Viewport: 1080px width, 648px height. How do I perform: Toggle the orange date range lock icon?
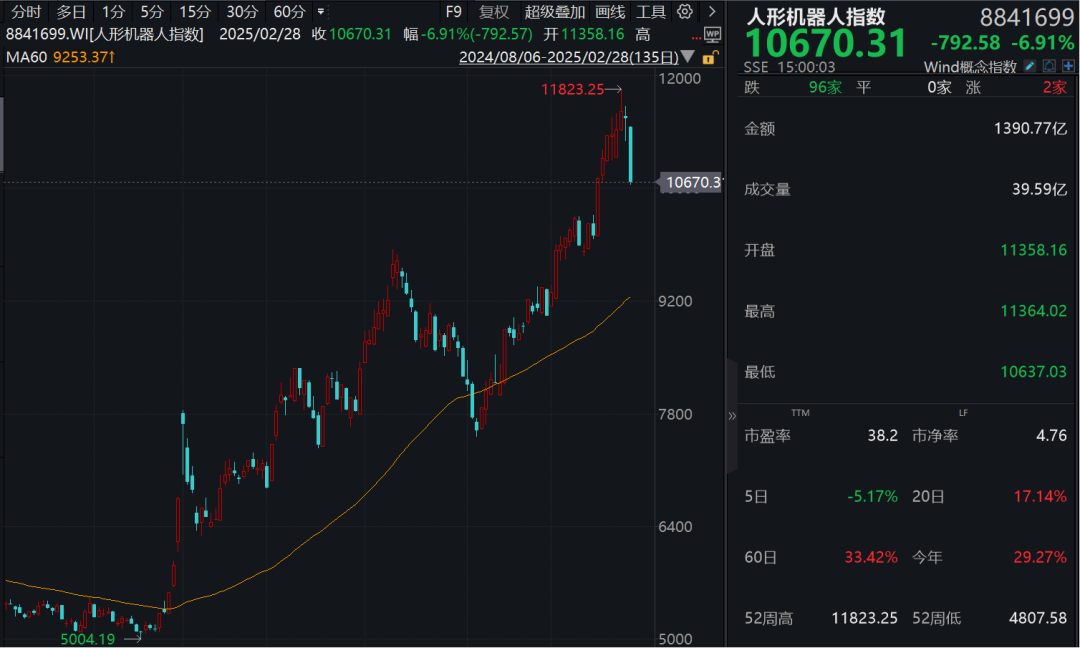(x=709, y=58)
